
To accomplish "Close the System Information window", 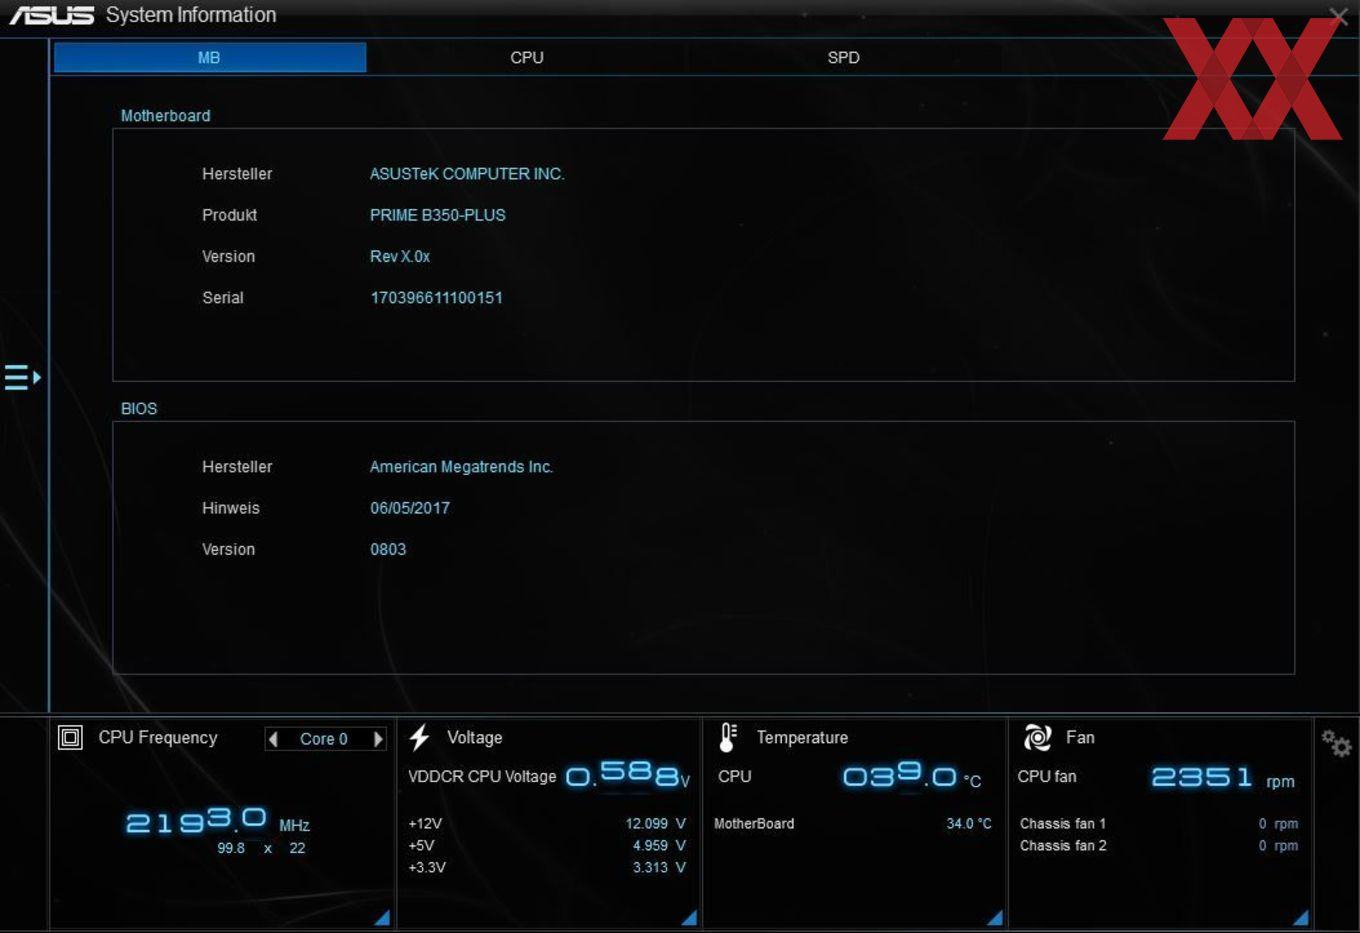I will 1338,15.
